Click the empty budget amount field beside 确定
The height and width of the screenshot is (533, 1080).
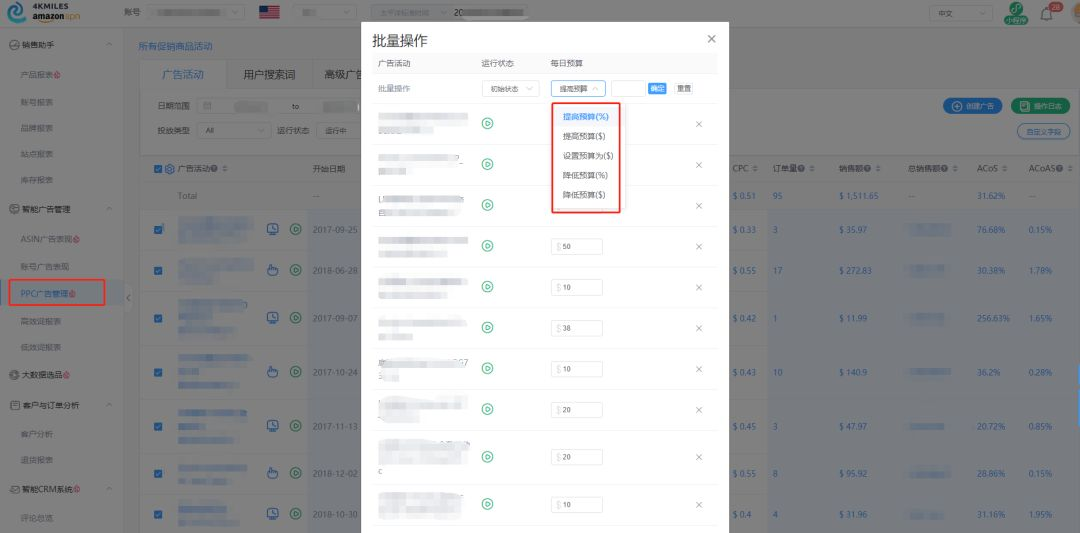point(628,89)
